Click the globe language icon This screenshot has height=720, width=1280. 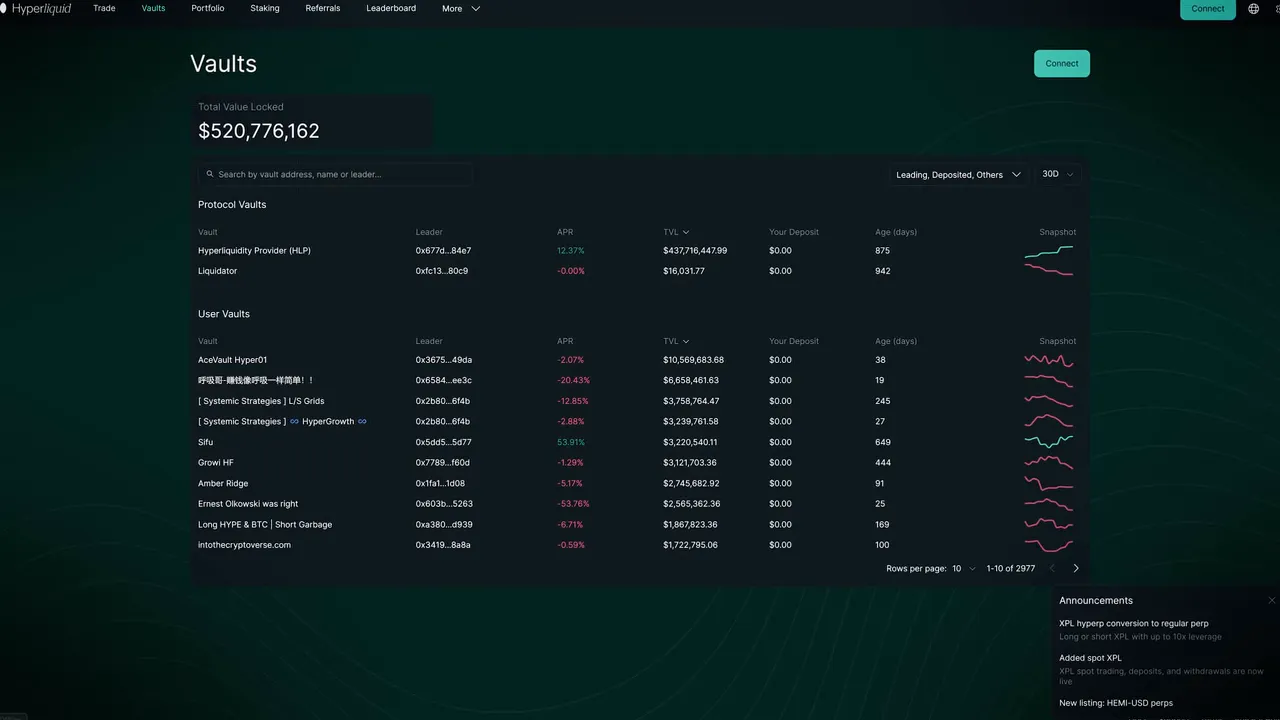(1254, 8)
